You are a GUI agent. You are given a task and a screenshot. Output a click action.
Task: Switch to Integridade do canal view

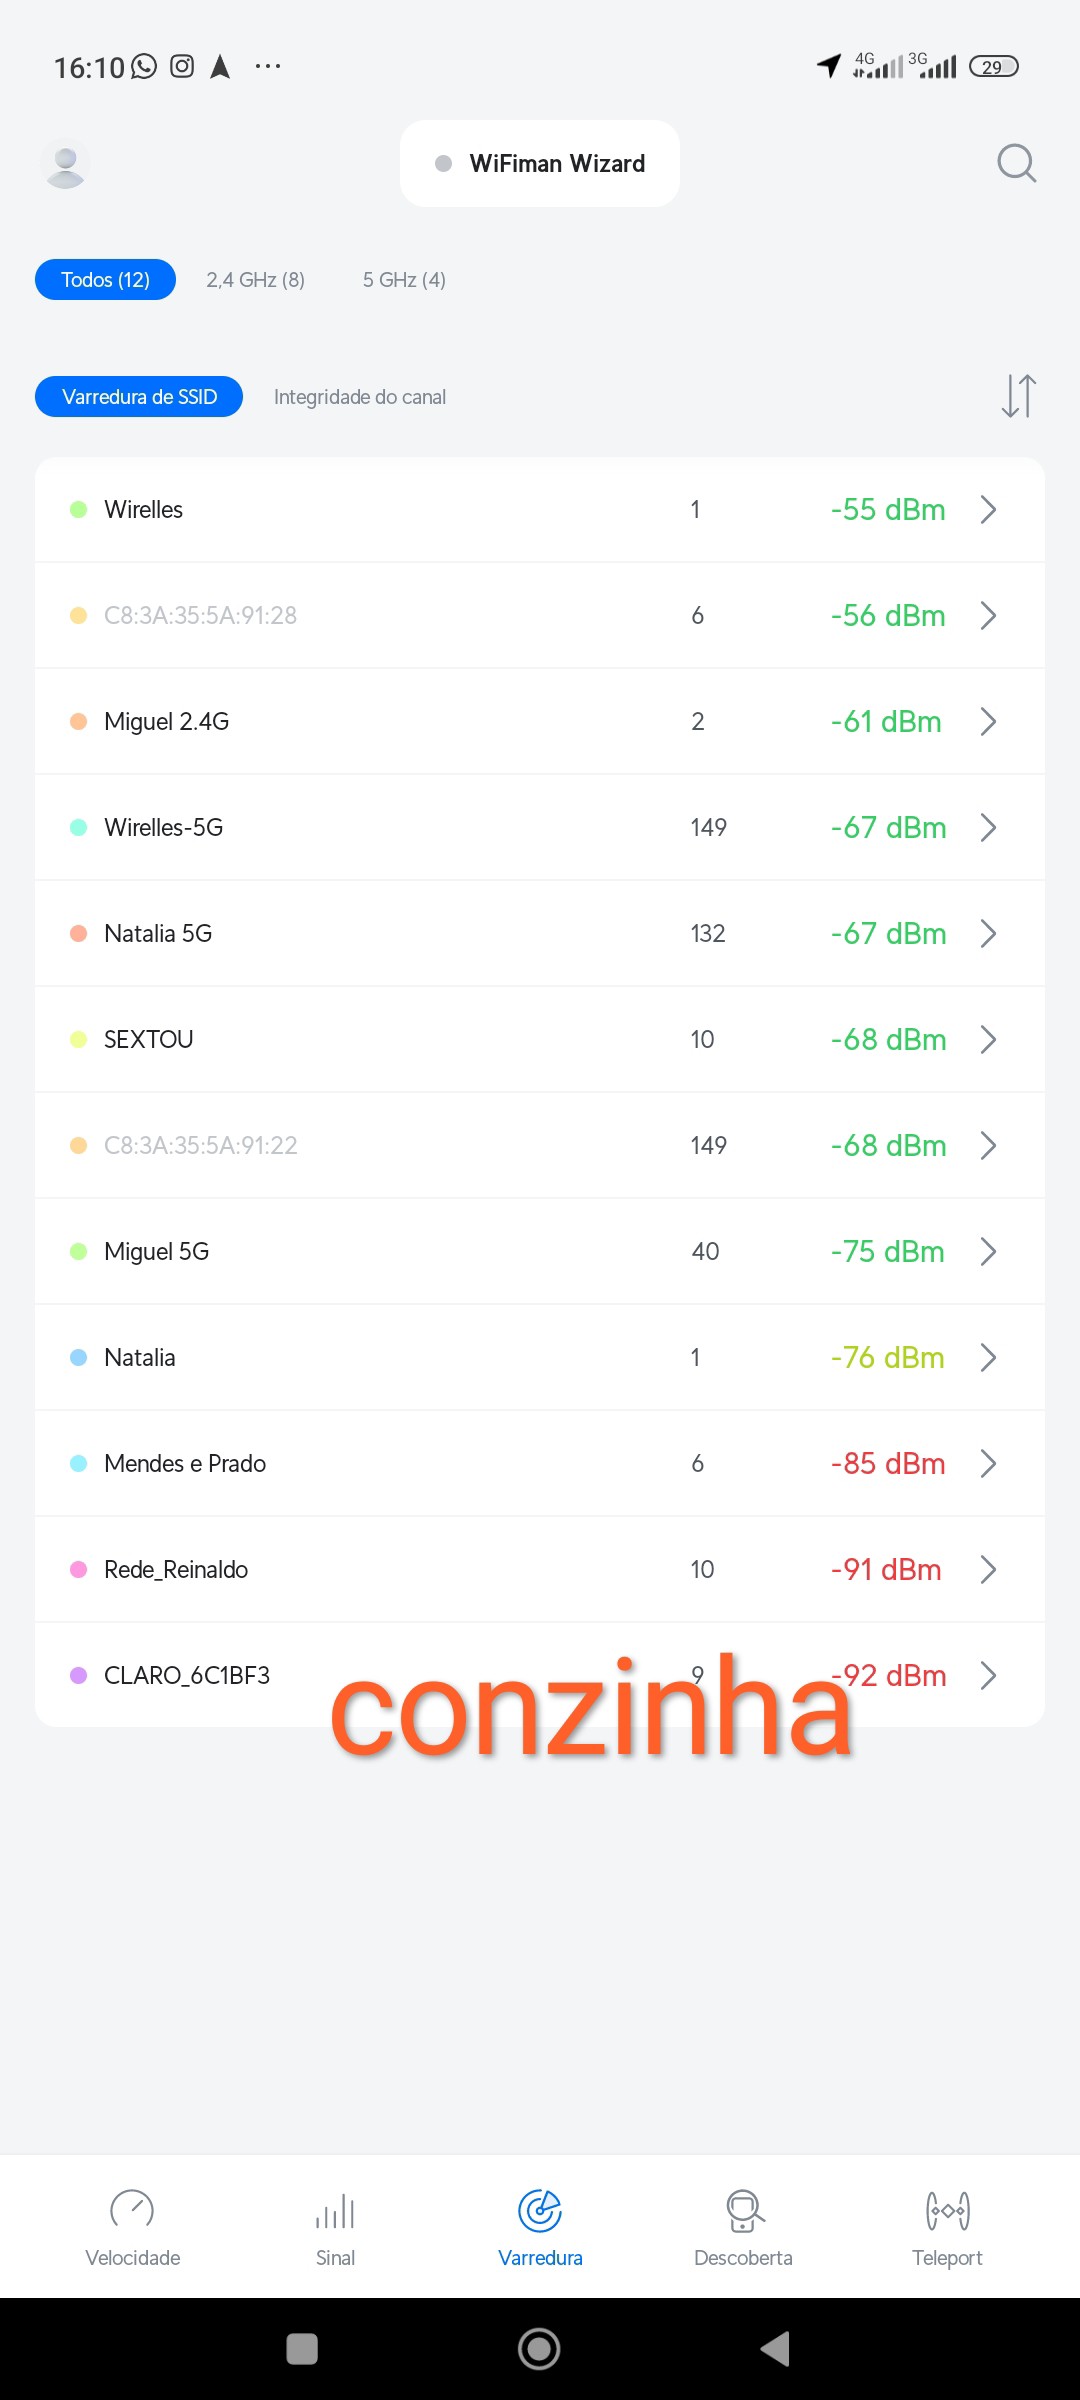pyautogui.click(x=360, y=397)
